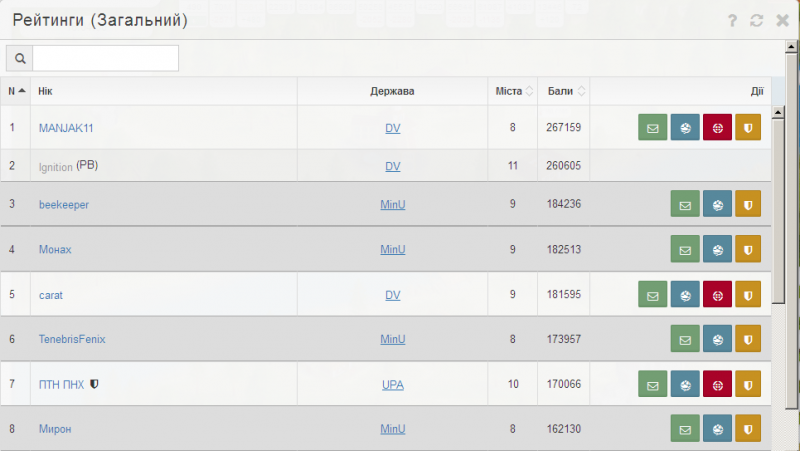
Task: Open the UPA state link
Action: [x=392, y=384]
